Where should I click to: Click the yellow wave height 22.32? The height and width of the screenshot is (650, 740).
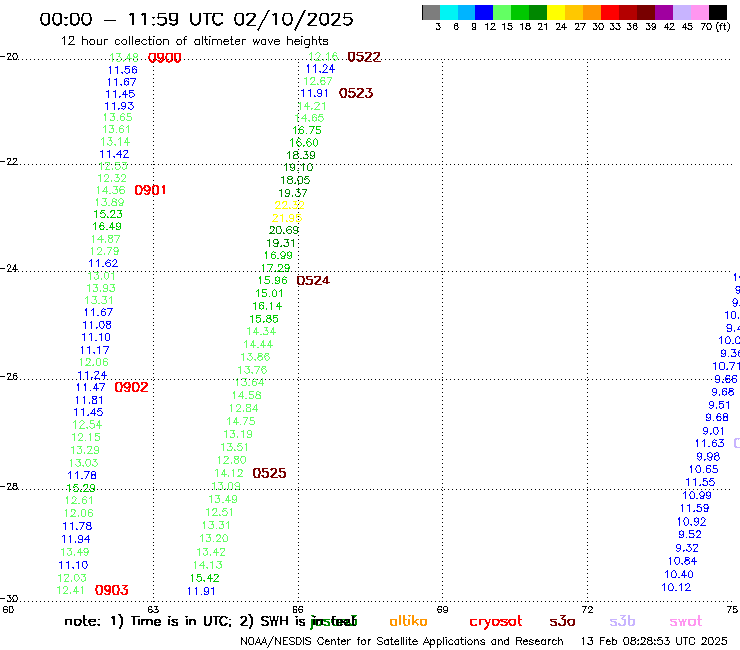[289, 205]
